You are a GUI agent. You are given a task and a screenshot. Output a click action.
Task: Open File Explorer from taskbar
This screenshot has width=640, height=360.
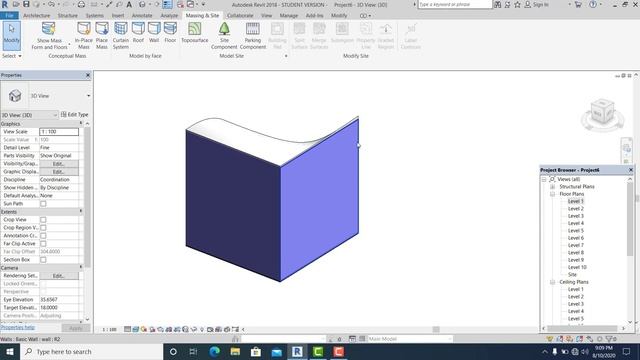pyautogui.click(x=235, y=351)
